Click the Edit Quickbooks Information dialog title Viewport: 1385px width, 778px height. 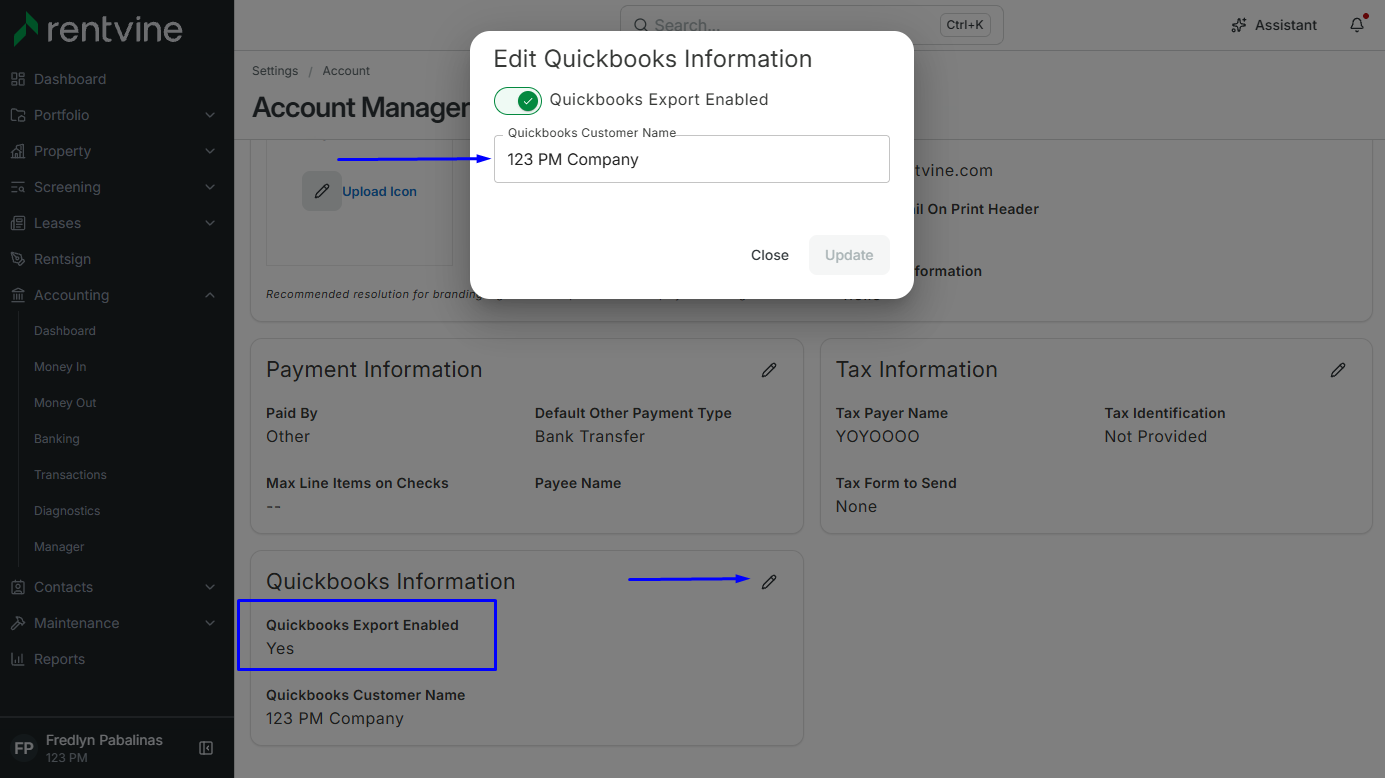click(x=653, y=59)
